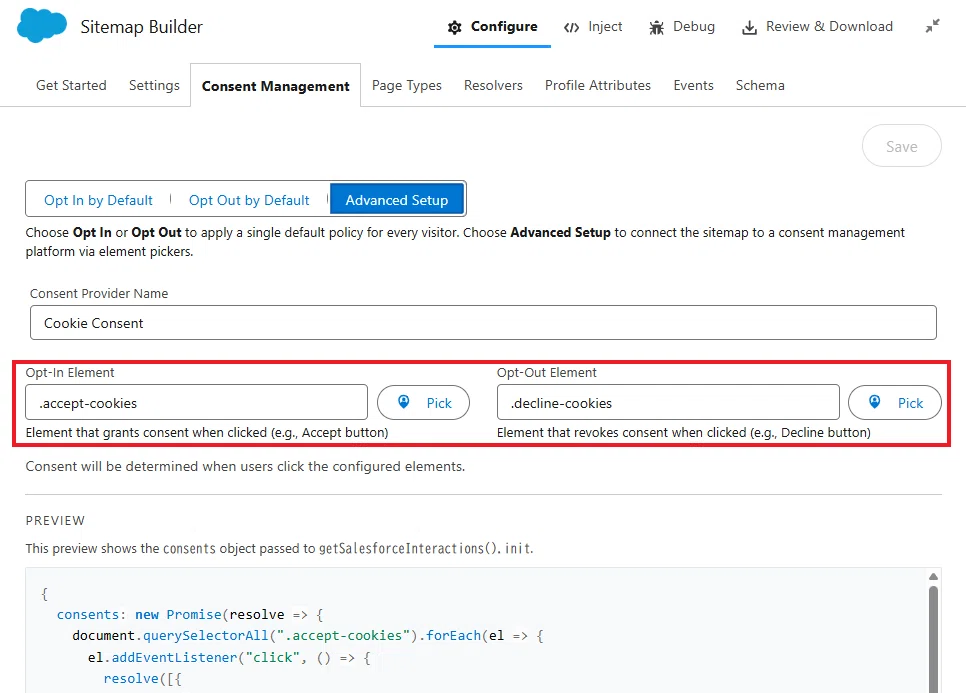Click the Sitemap Builder title

(x=141, y=26)
